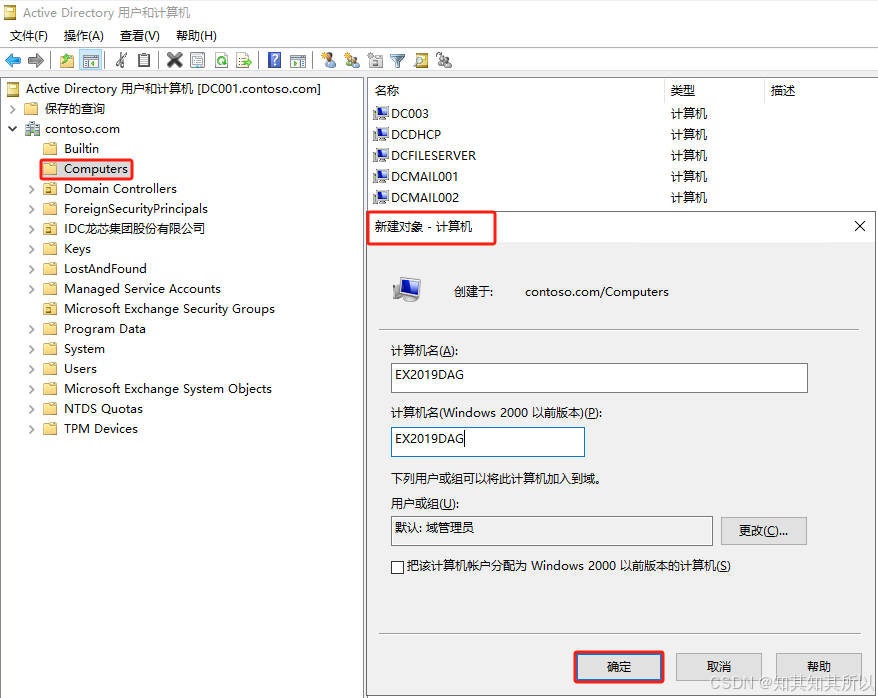Click the contoso.com domain icon in tree
The width and height of the screenshot is (878, 698).
32,129
